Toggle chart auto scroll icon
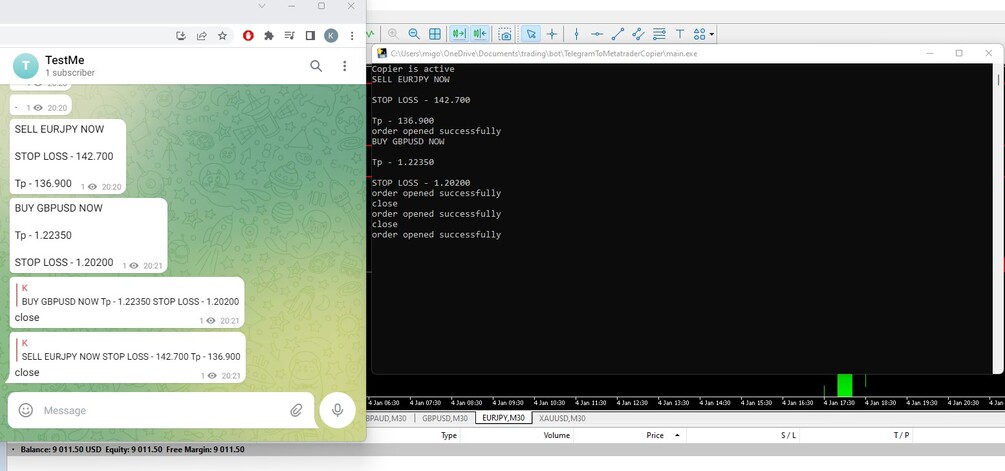1005x471 pixels. (x=458, y=34)
